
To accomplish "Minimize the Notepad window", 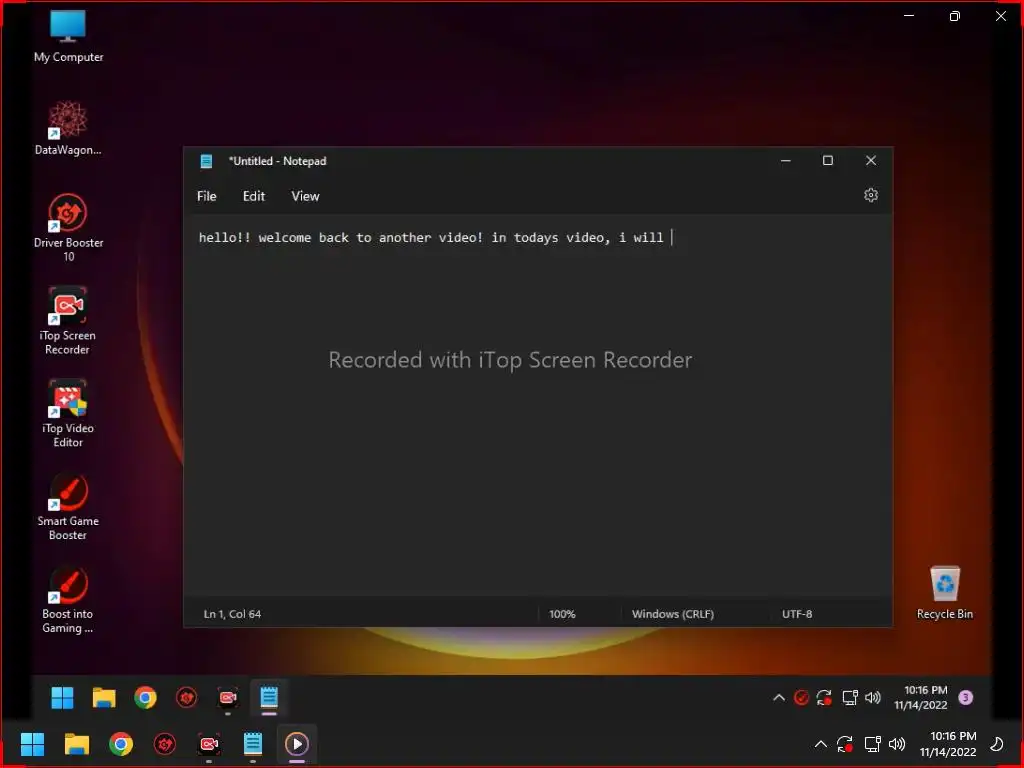I will 786,161.
